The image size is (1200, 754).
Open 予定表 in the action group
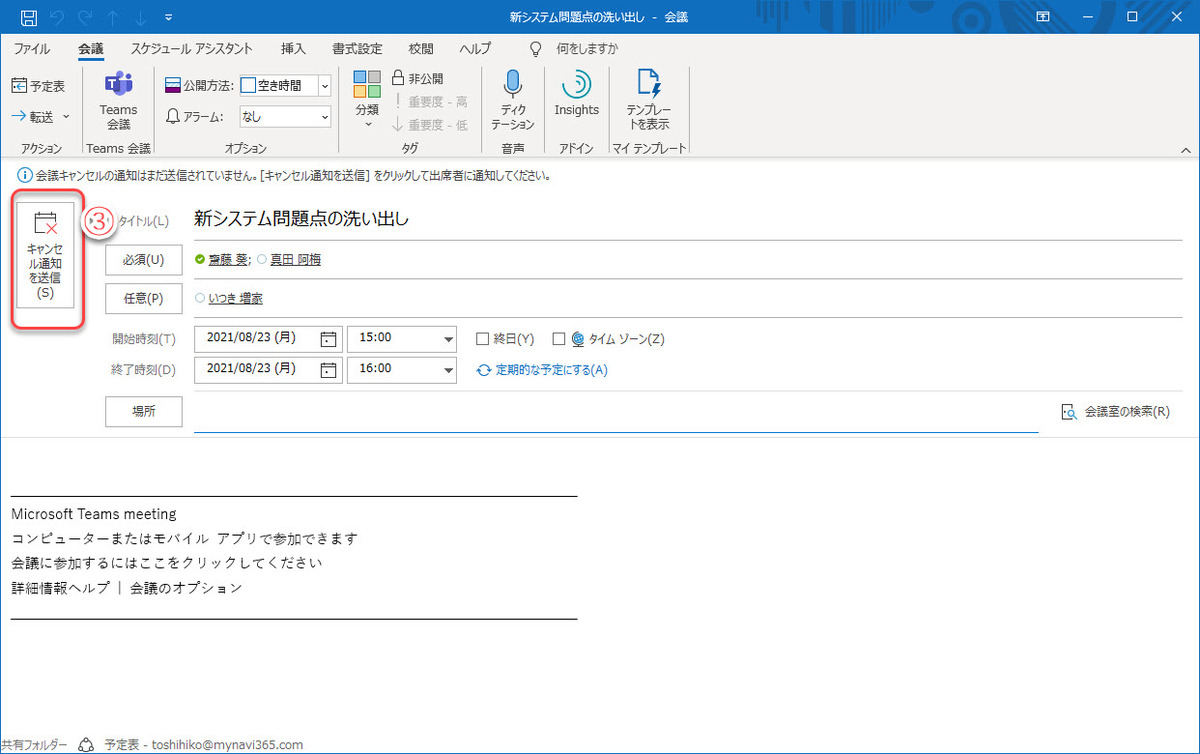click(x=39, y=86)
